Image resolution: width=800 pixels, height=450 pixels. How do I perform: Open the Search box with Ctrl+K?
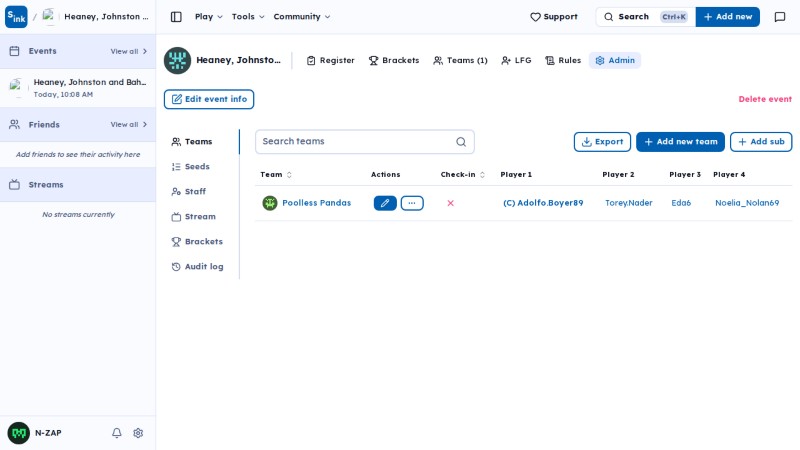[x=645, y=17]
